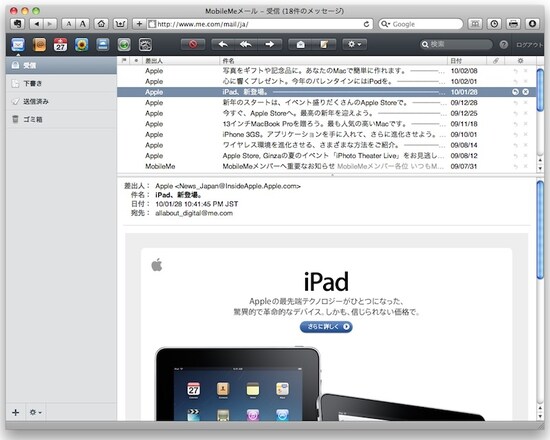Open the iPhone 3GS message row
Viewport: 550px width, 440px height.
click(326, 134)
